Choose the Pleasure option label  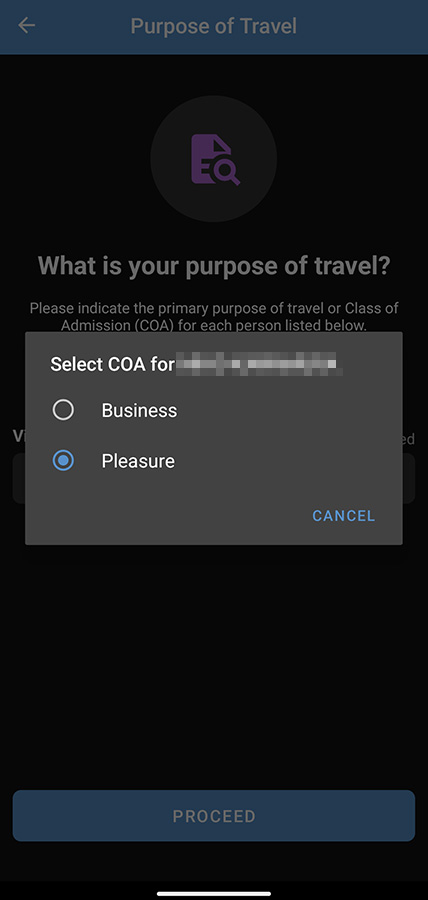(x=138, y=461)
